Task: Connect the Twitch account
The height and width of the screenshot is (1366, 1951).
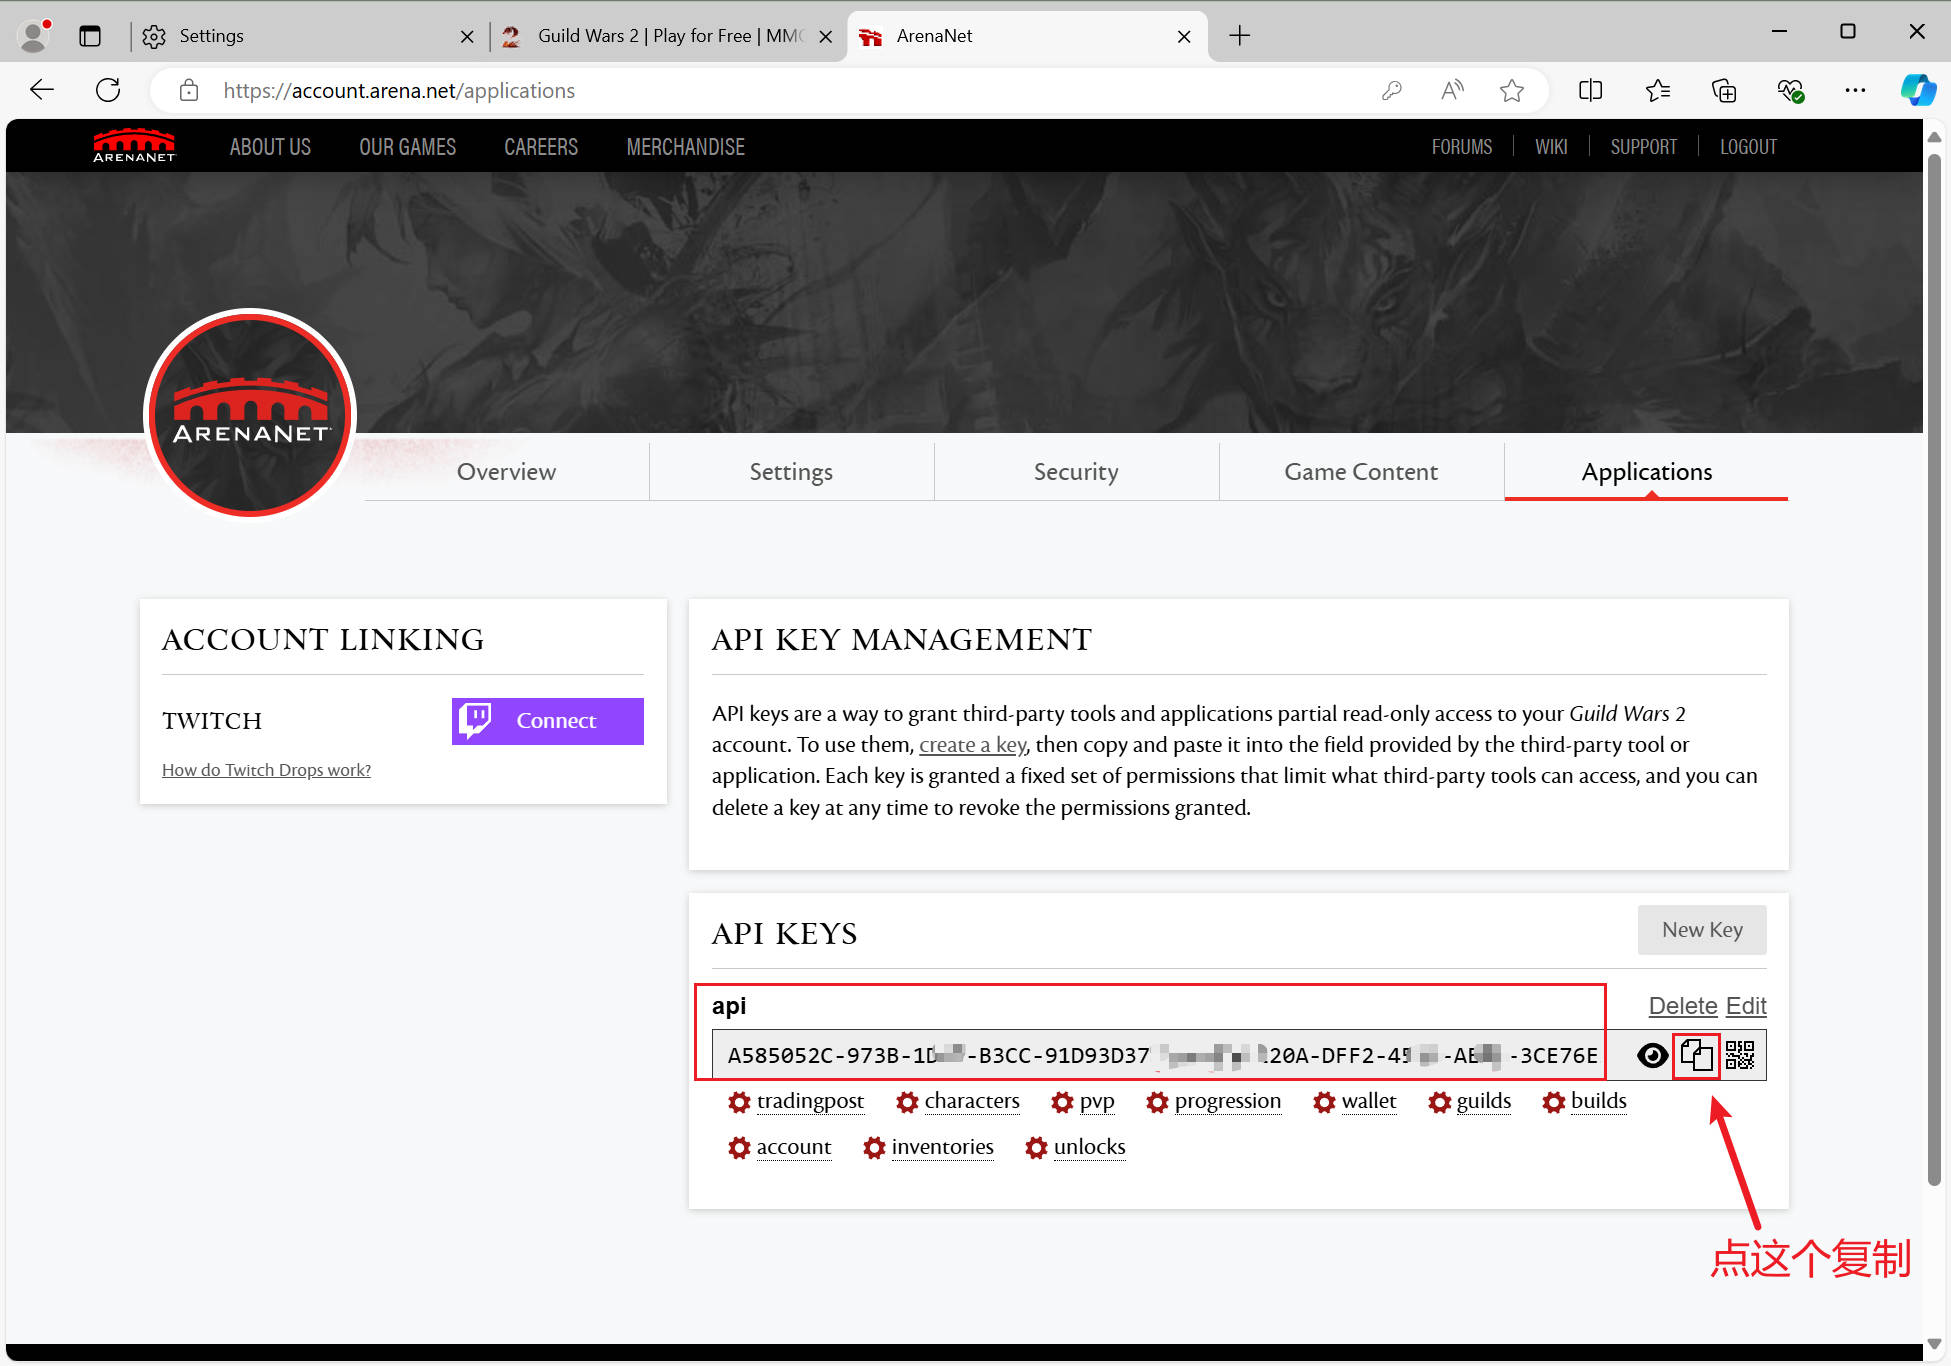Action: coord(547,721)
